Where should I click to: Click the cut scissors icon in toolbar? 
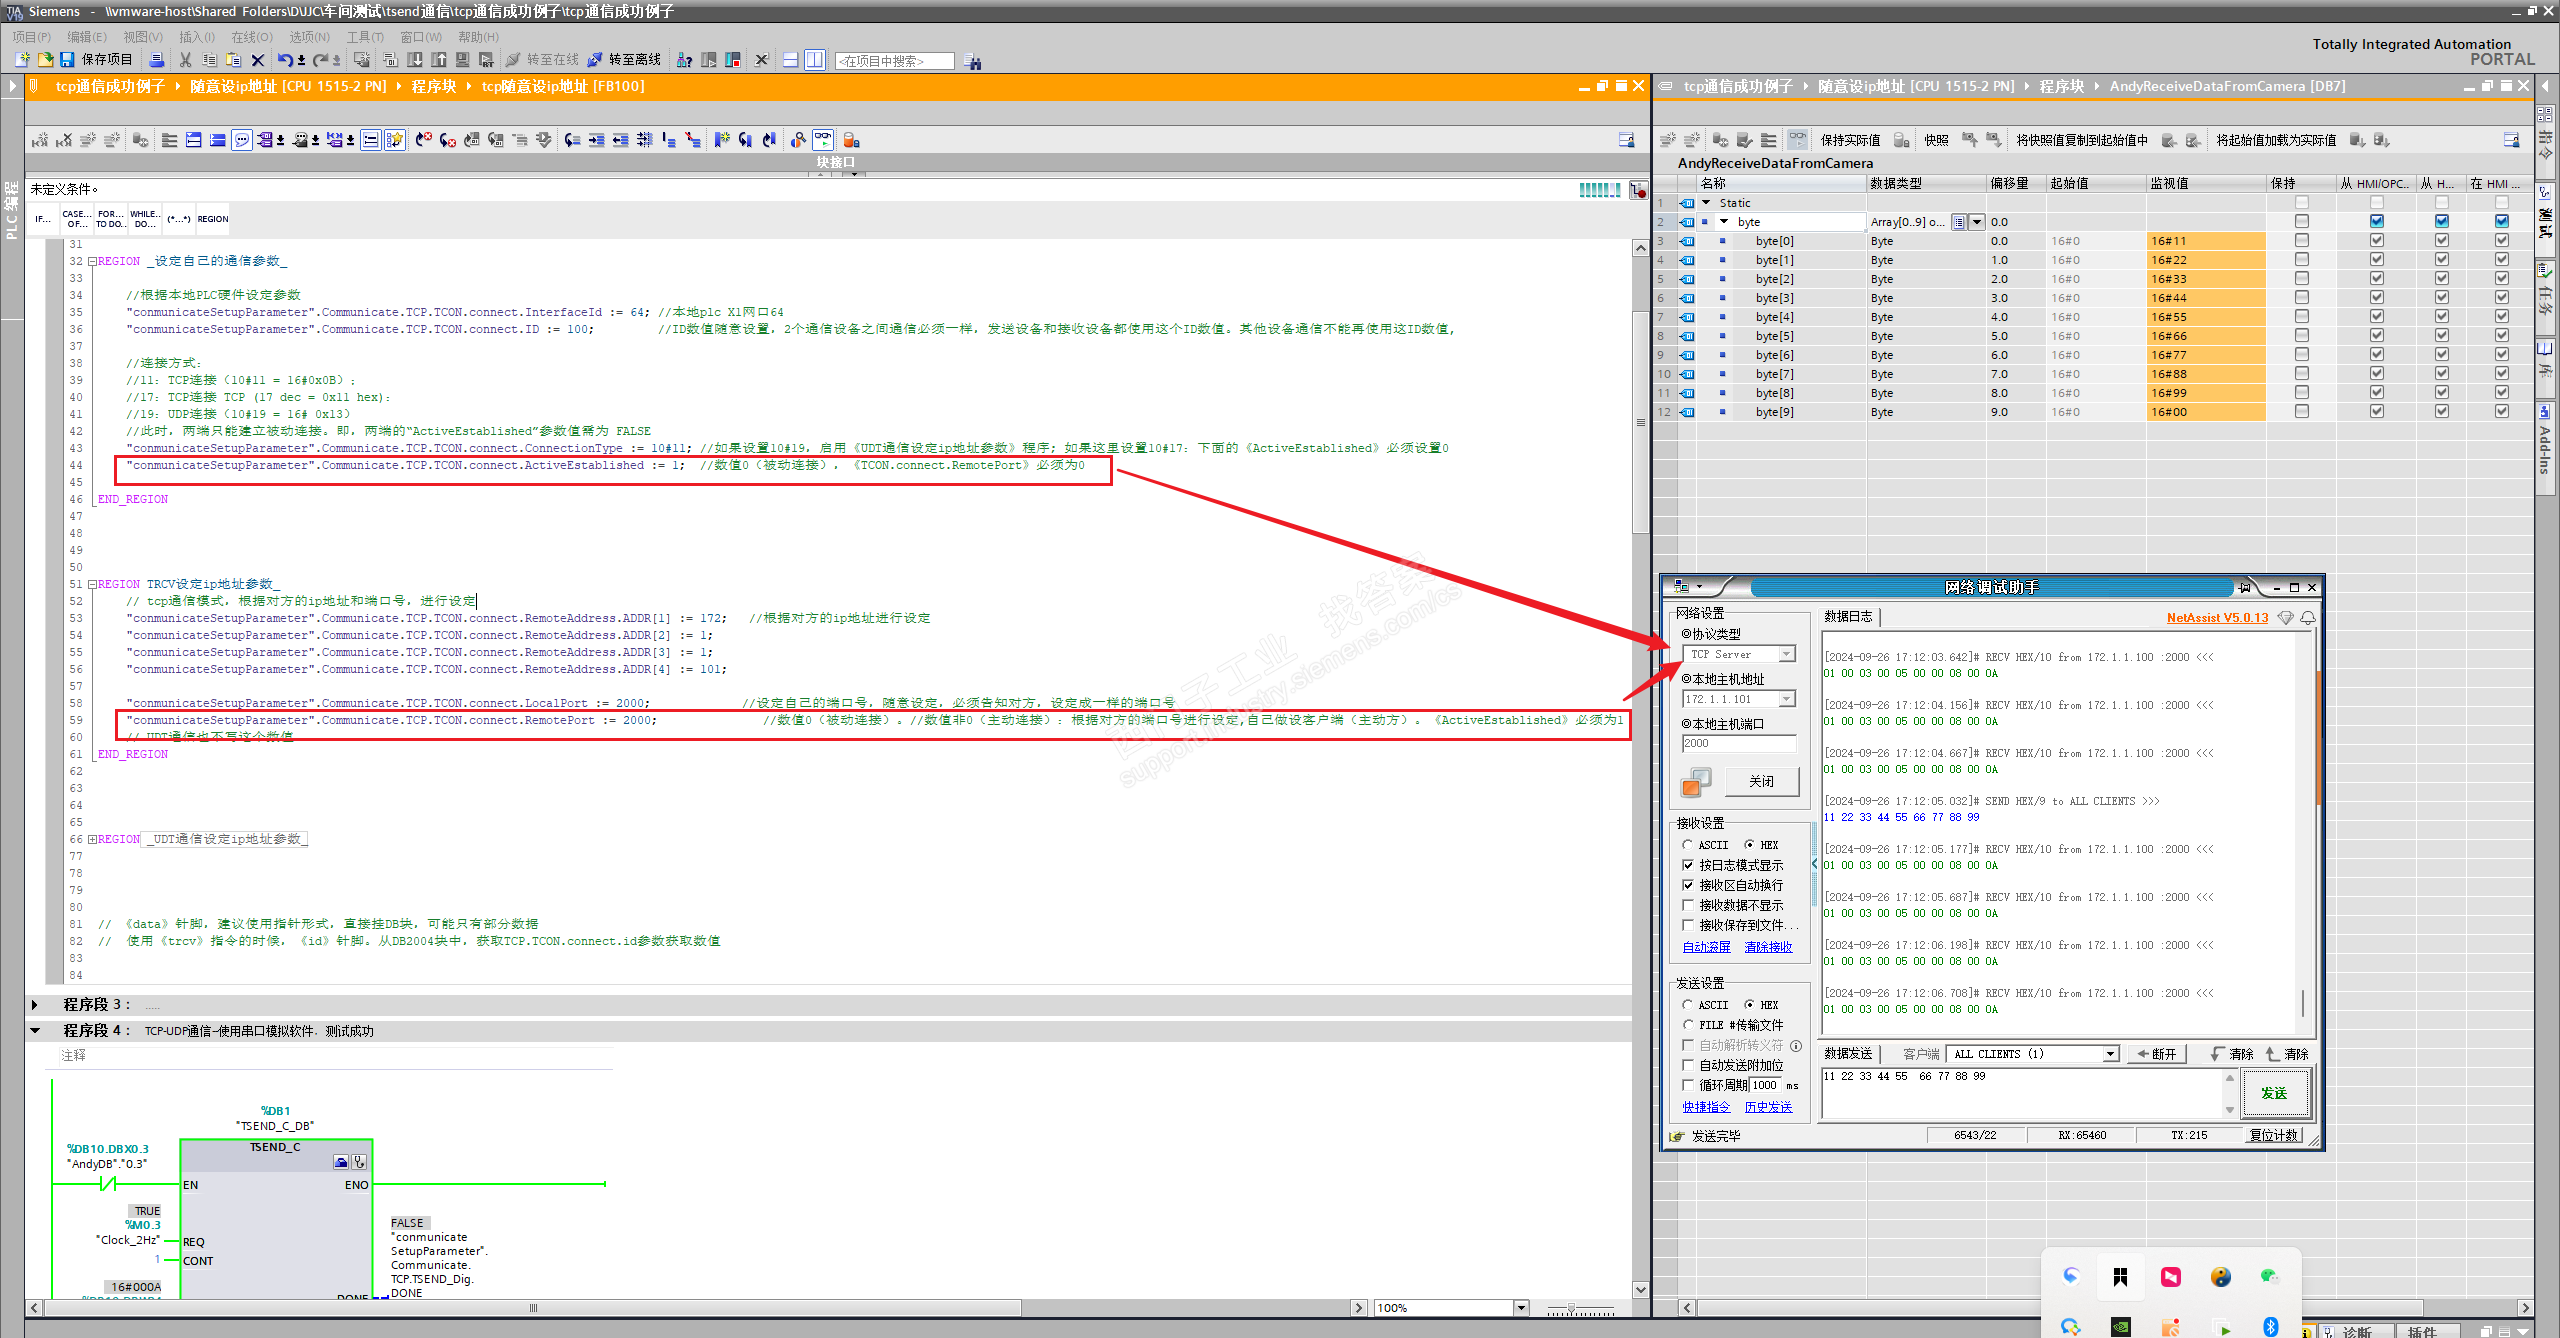pyautogui.click(x=185, y=60)
